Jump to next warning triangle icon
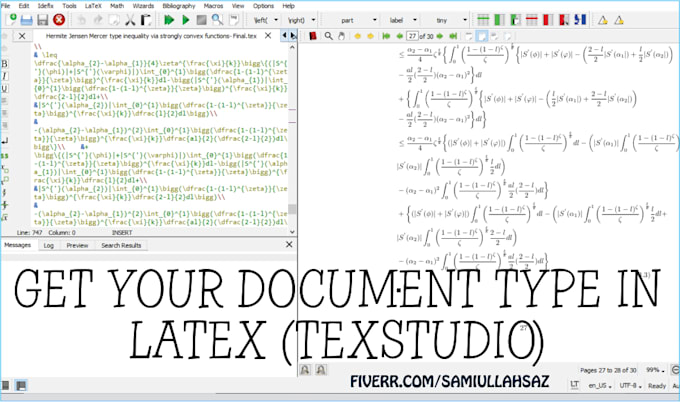This screenshot has width=680, height=402. [619, 20]
